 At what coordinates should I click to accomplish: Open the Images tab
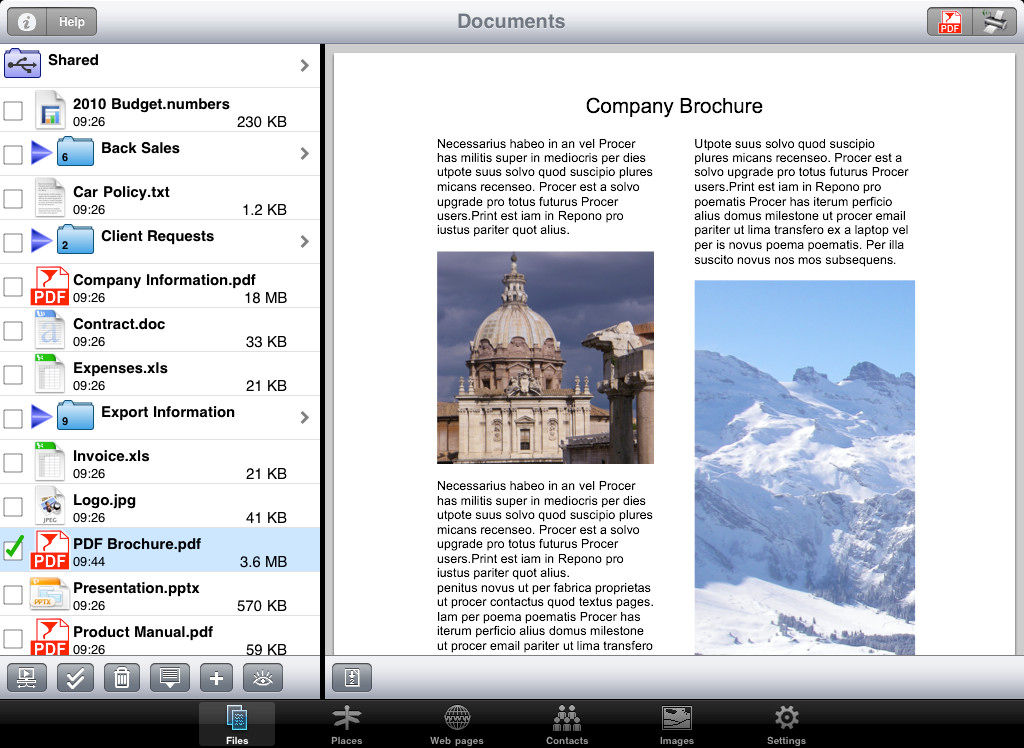pos(677,724)
